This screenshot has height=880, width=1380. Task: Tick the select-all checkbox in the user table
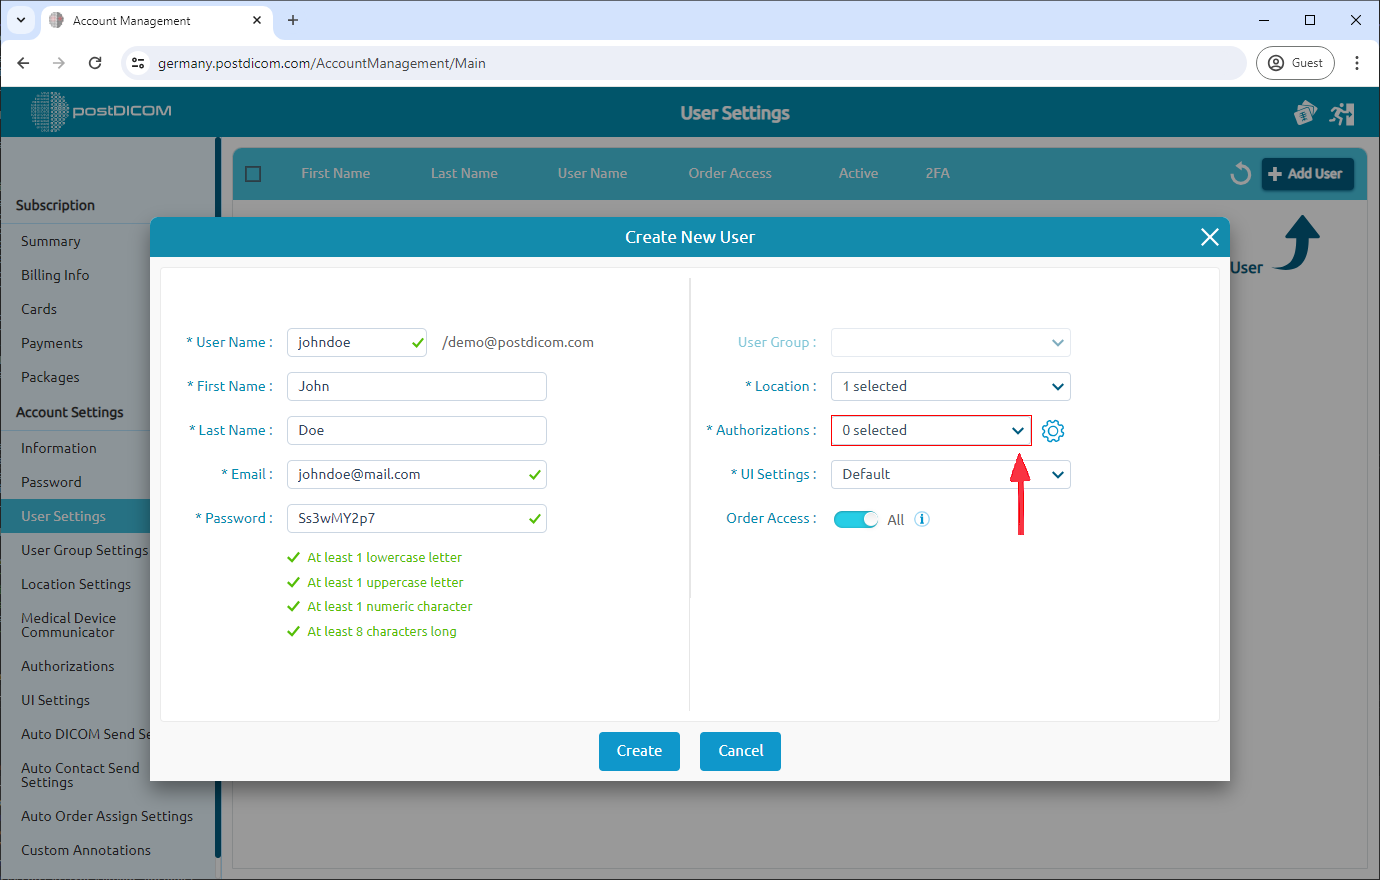click(253, 173)
